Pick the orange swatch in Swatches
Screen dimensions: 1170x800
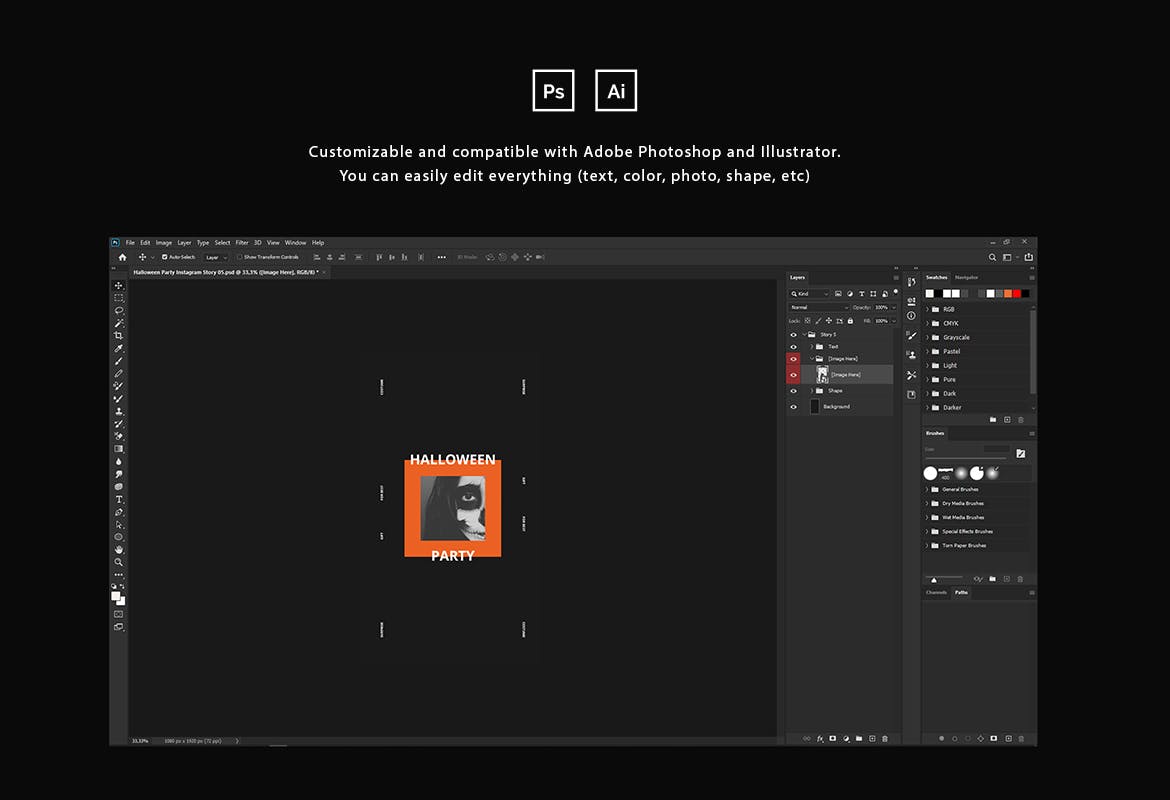click(x=1007, y=293)
